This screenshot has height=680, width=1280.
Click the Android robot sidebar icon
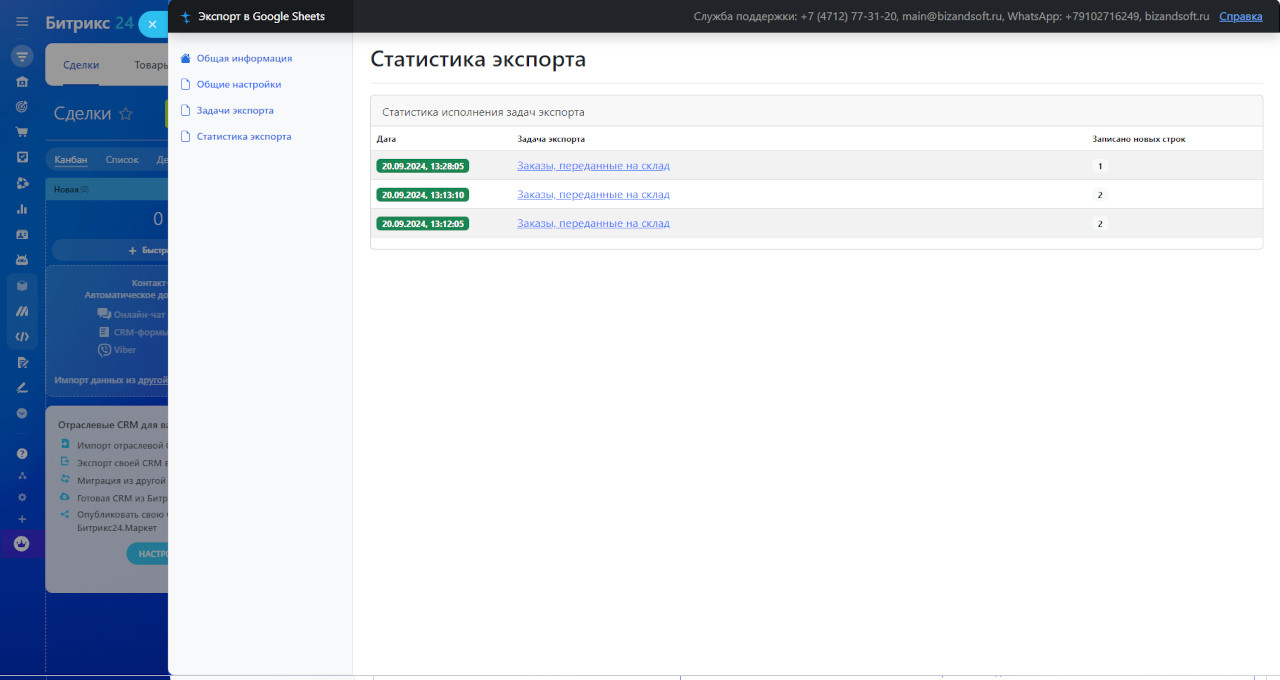pyautogui.click(x=22, y=260)
